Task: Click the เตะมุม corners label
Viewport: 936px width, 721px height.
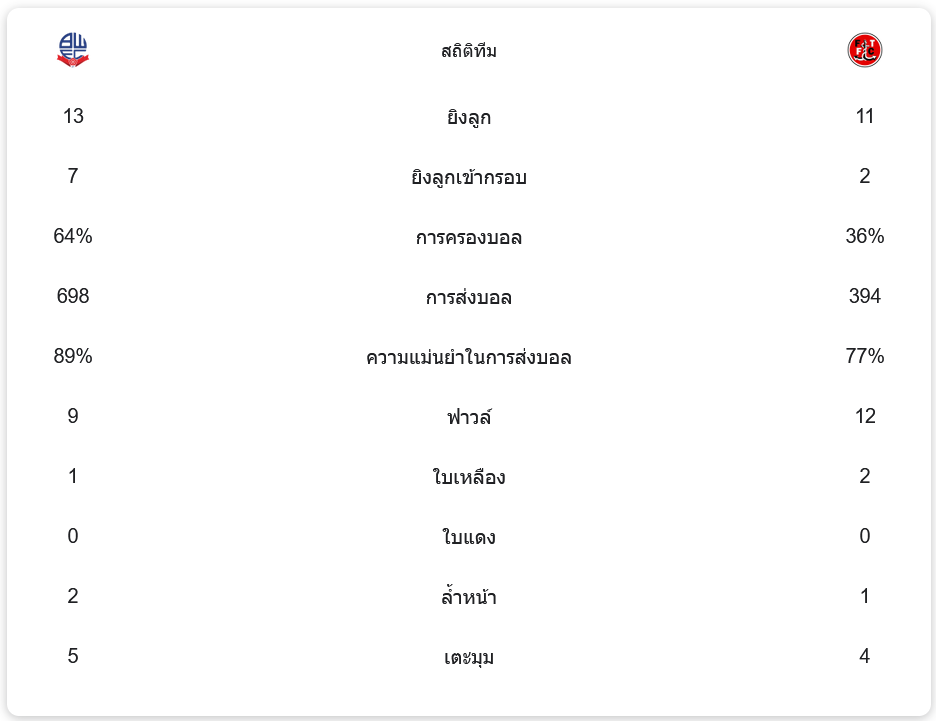Action: pyautogui.click(x=468, y=657)
